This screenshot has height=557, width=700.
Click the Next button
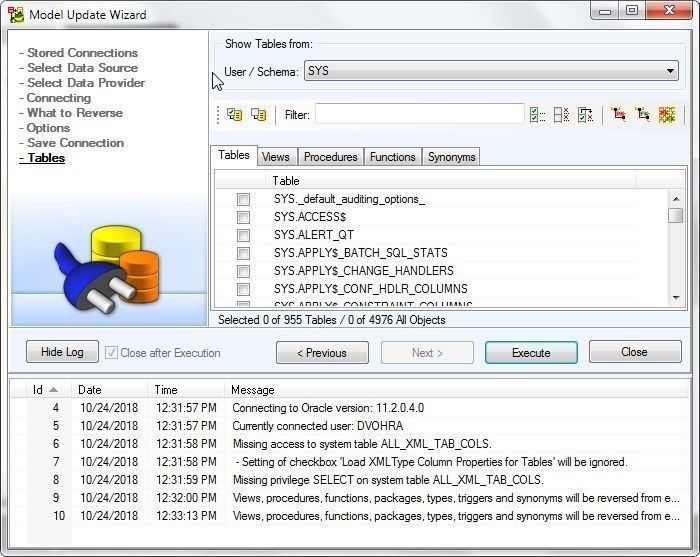(427, 353)
